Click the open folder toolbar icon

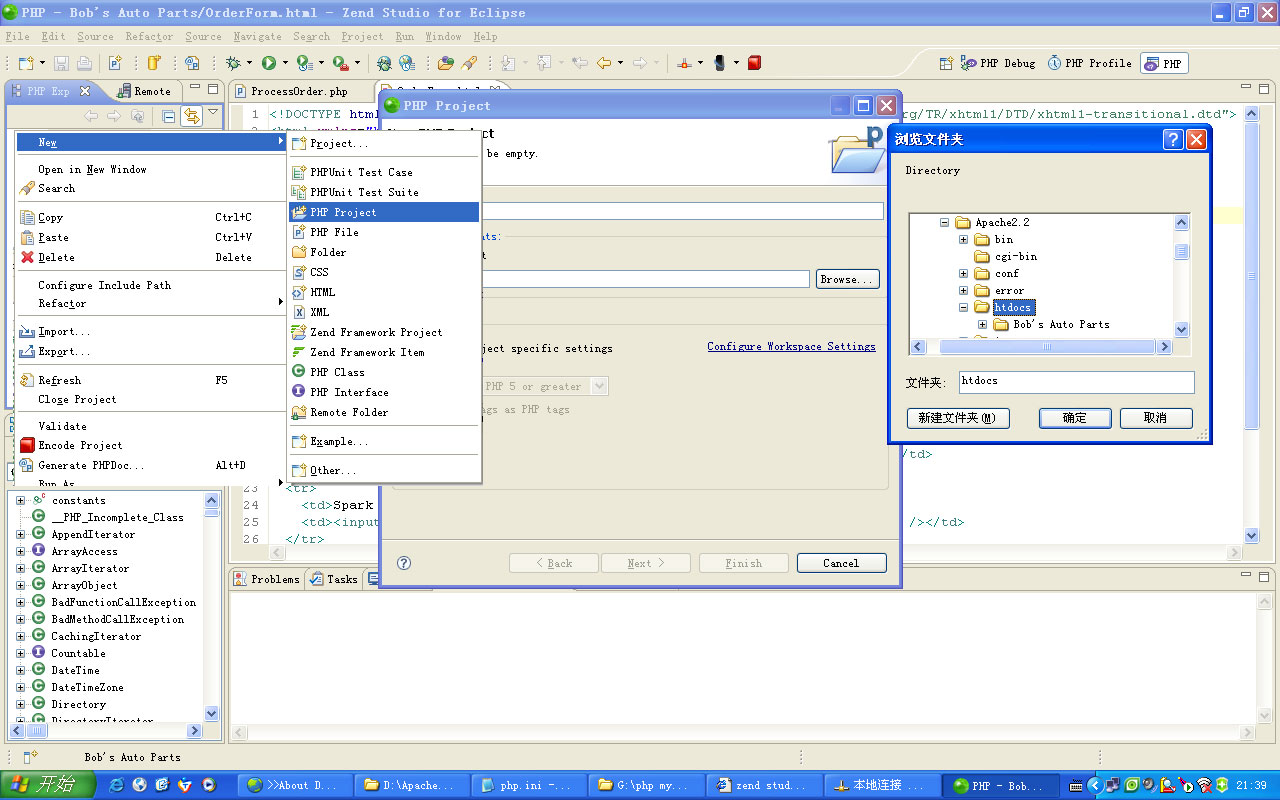pyautogui.click(x=444, y=63)
